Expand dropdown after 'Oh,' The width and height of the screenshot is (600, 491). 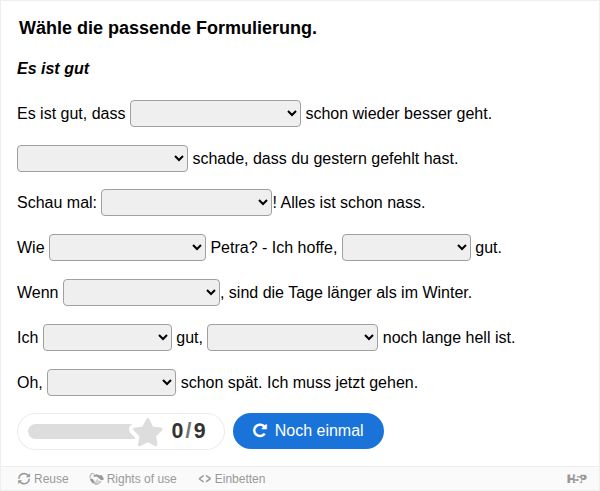pos(111,382)
